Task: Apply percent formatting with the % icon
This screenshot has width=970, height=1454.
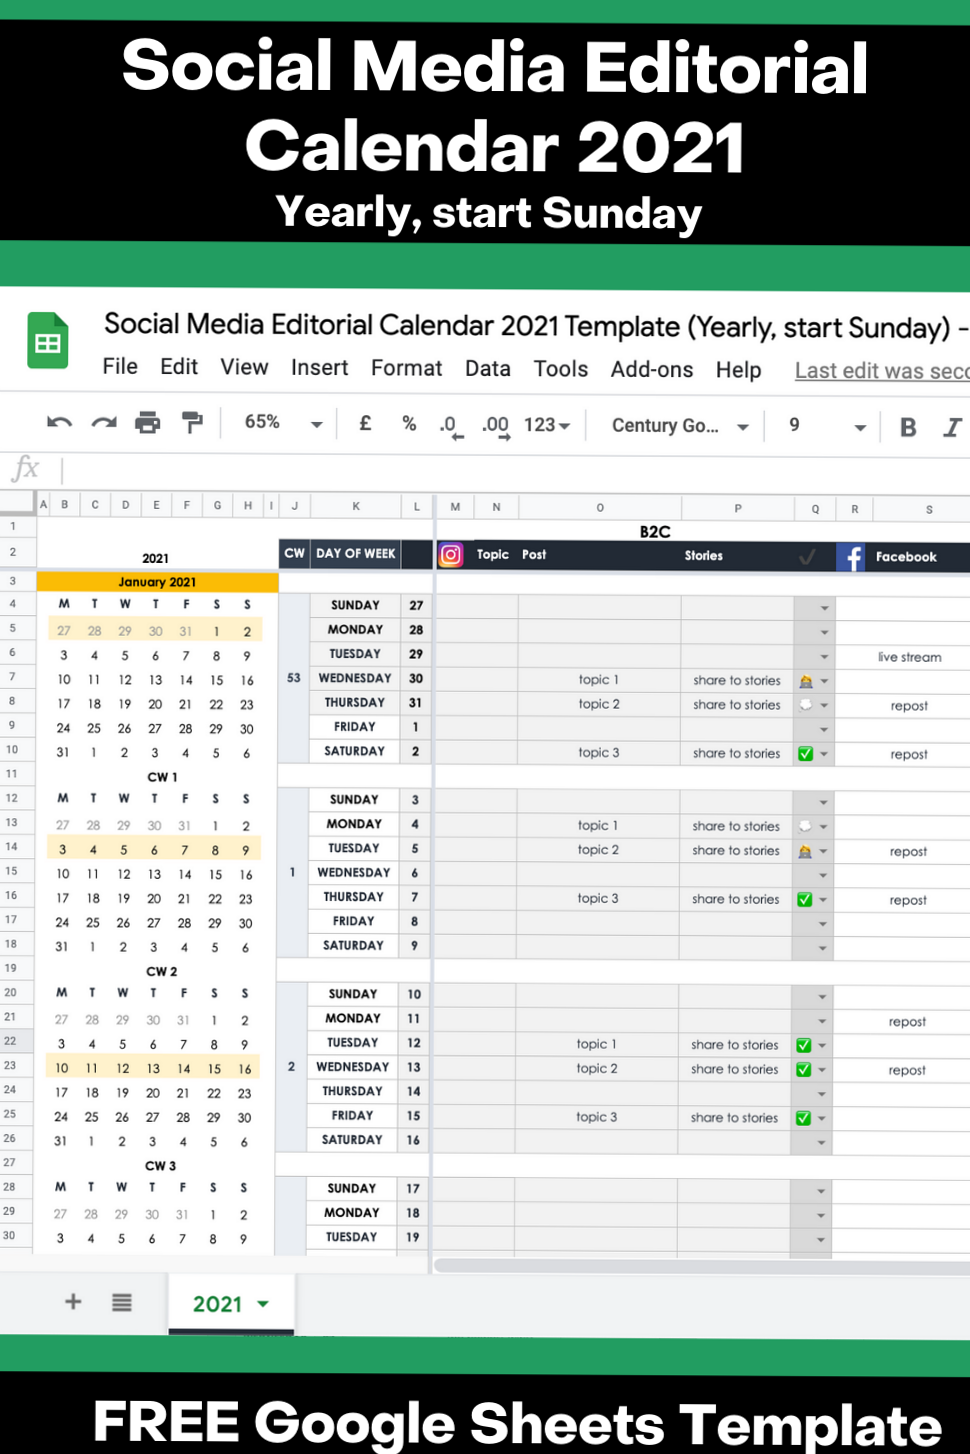Action: pyautogui.click(x=409, y=423)
